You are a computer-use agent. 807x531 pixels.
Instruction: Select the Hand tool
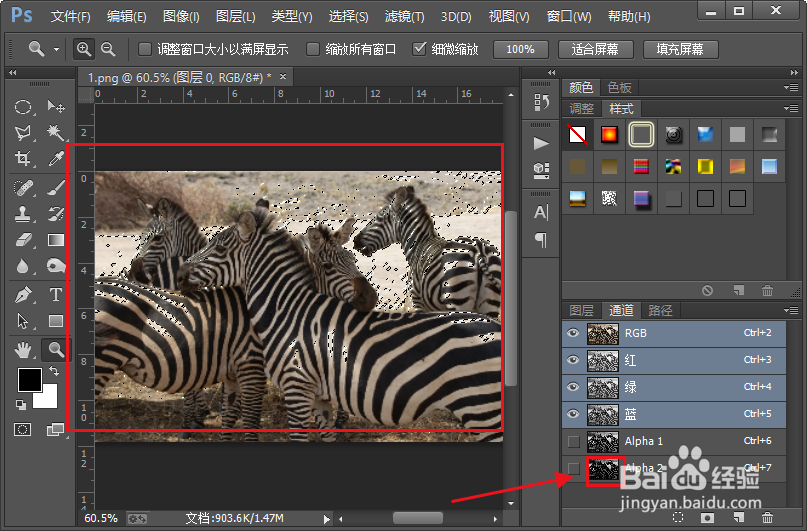click(x=23, y=350)
